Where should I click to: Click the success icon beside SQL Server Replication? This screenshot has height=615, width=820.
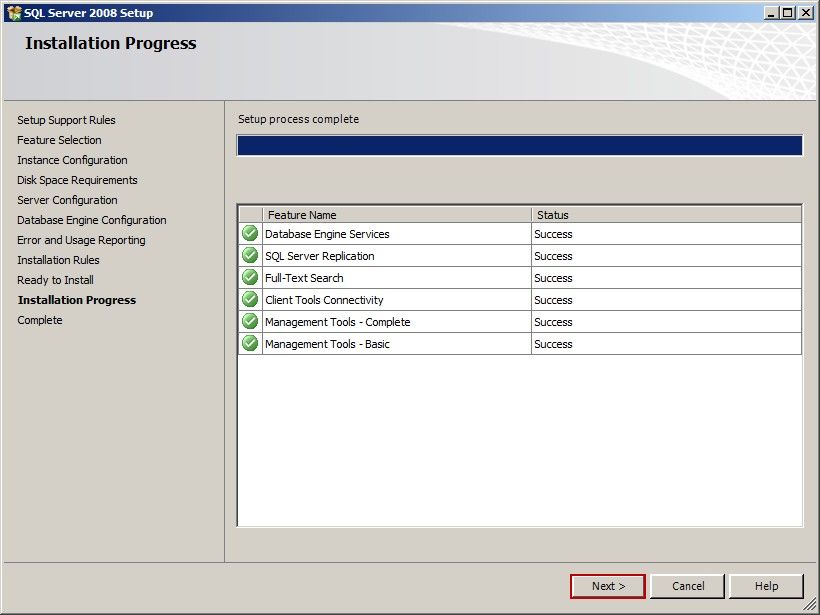click(x=250, y=255)
